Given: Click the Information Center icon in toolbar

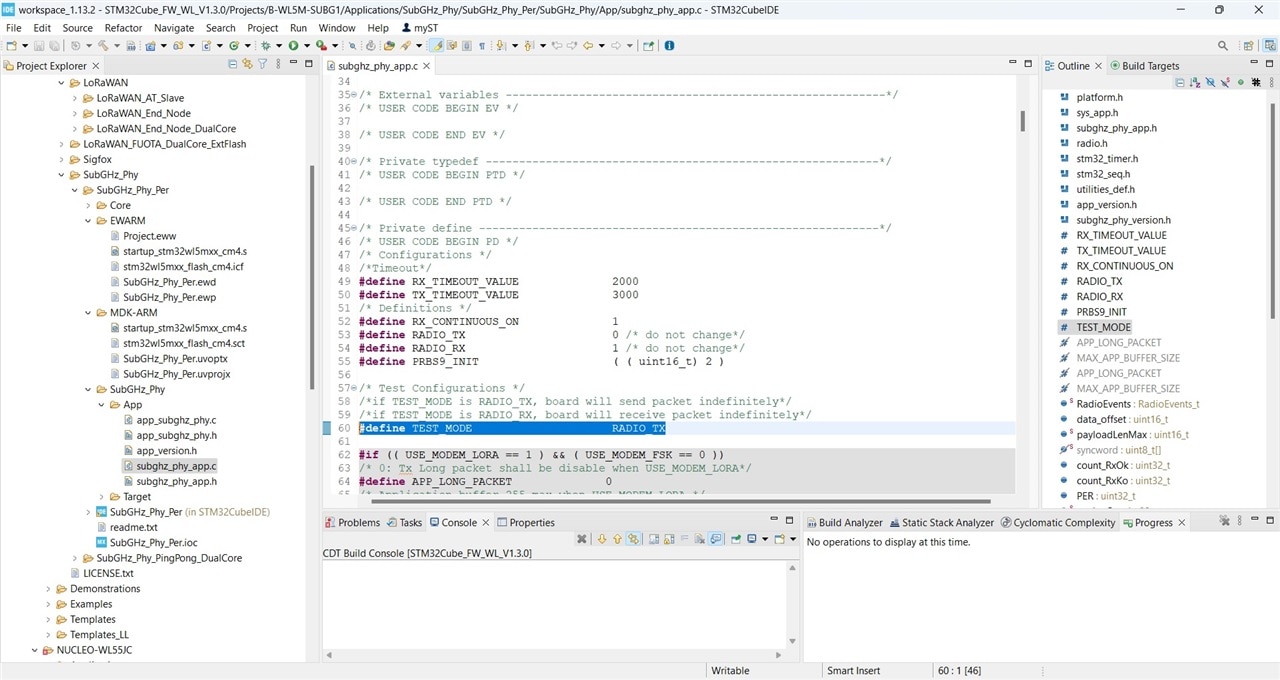Looking at the screenshot, I should click(x=669, y=46).
